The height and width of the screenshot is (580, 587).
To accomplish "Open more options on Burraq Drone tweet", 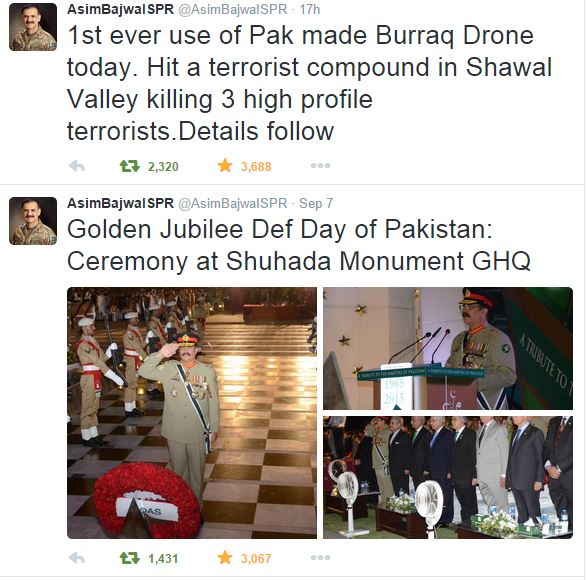I will point(320,166).
